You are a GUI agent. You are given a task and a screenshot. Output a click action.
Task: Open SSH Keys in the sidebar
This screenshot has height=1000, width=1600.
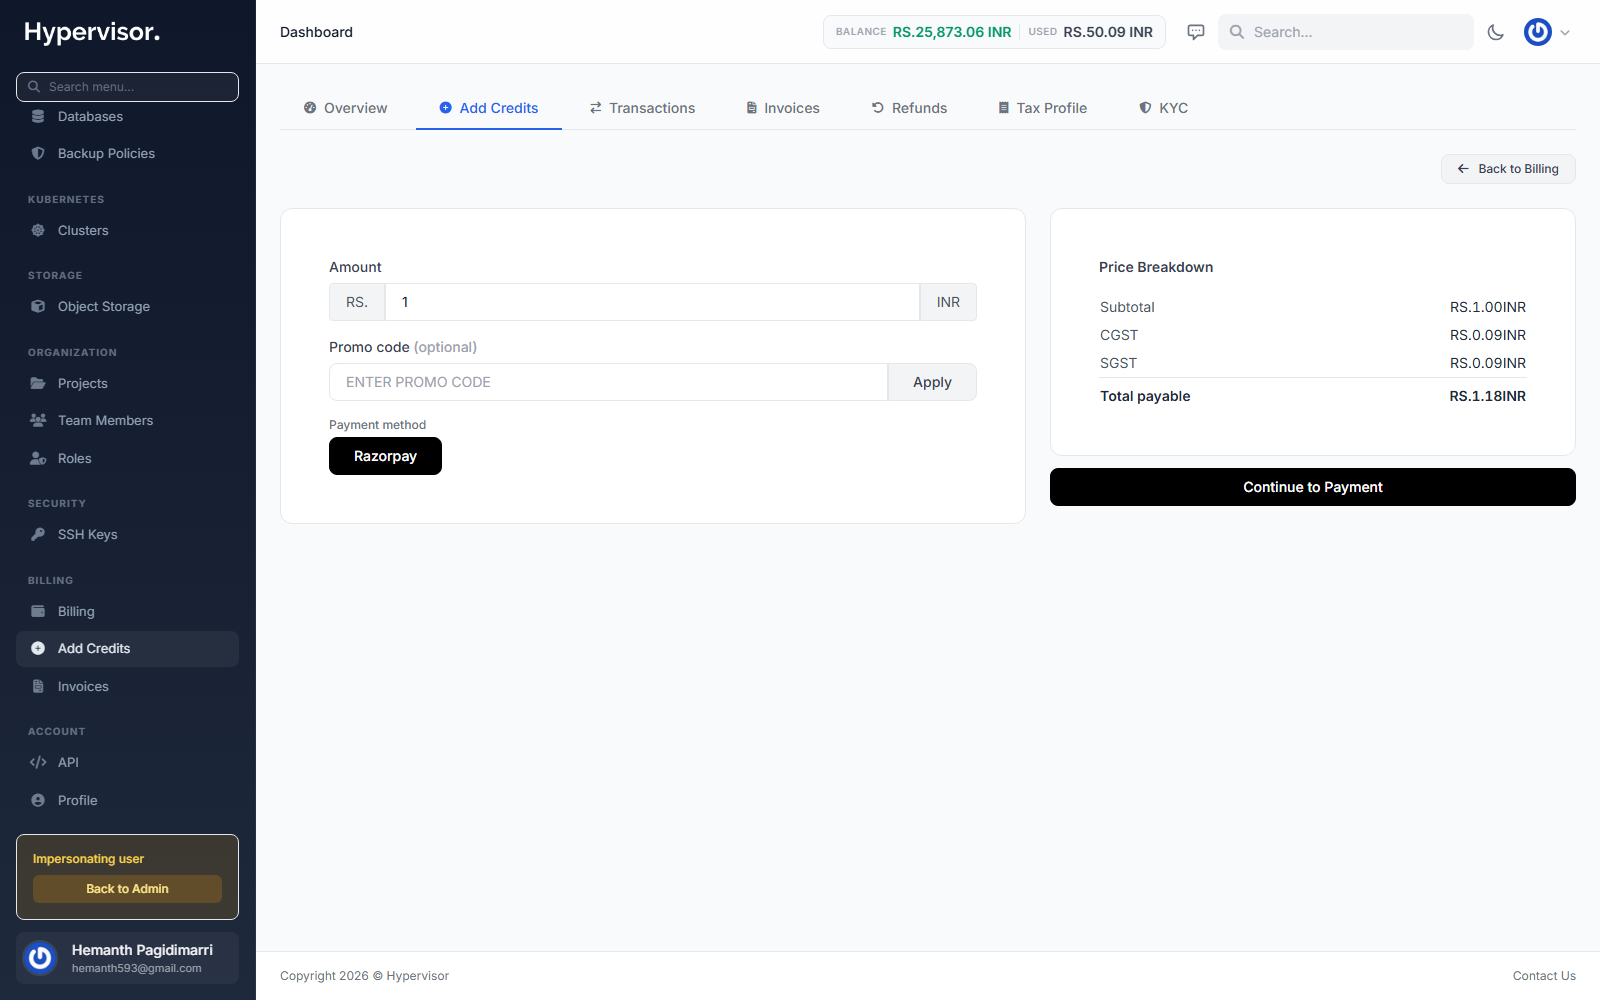click(127, 534)
